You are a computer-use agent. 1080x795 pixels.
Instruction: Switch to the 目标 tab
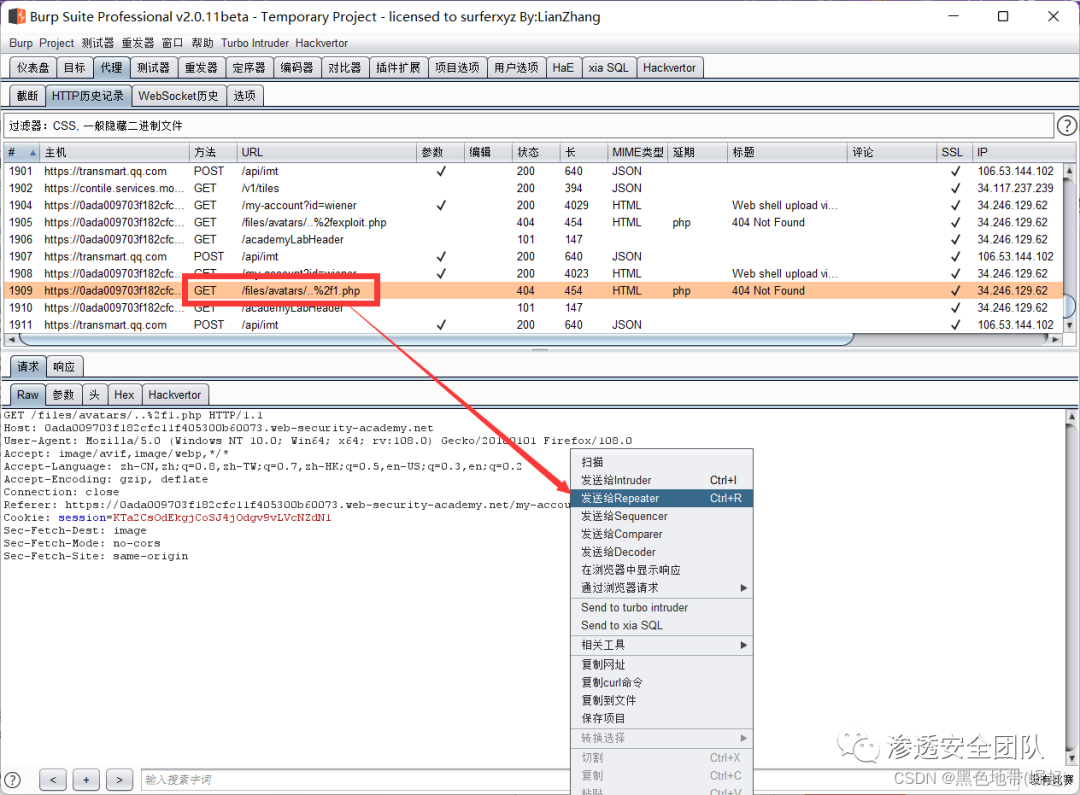click(74, 68)
